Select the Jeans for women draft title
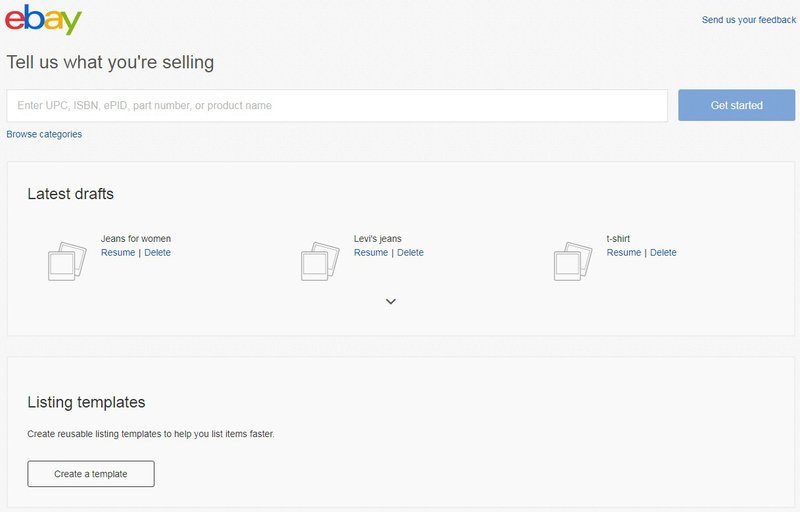The width and height of the screenshot is (800, 512). click(x=136, y=239)
